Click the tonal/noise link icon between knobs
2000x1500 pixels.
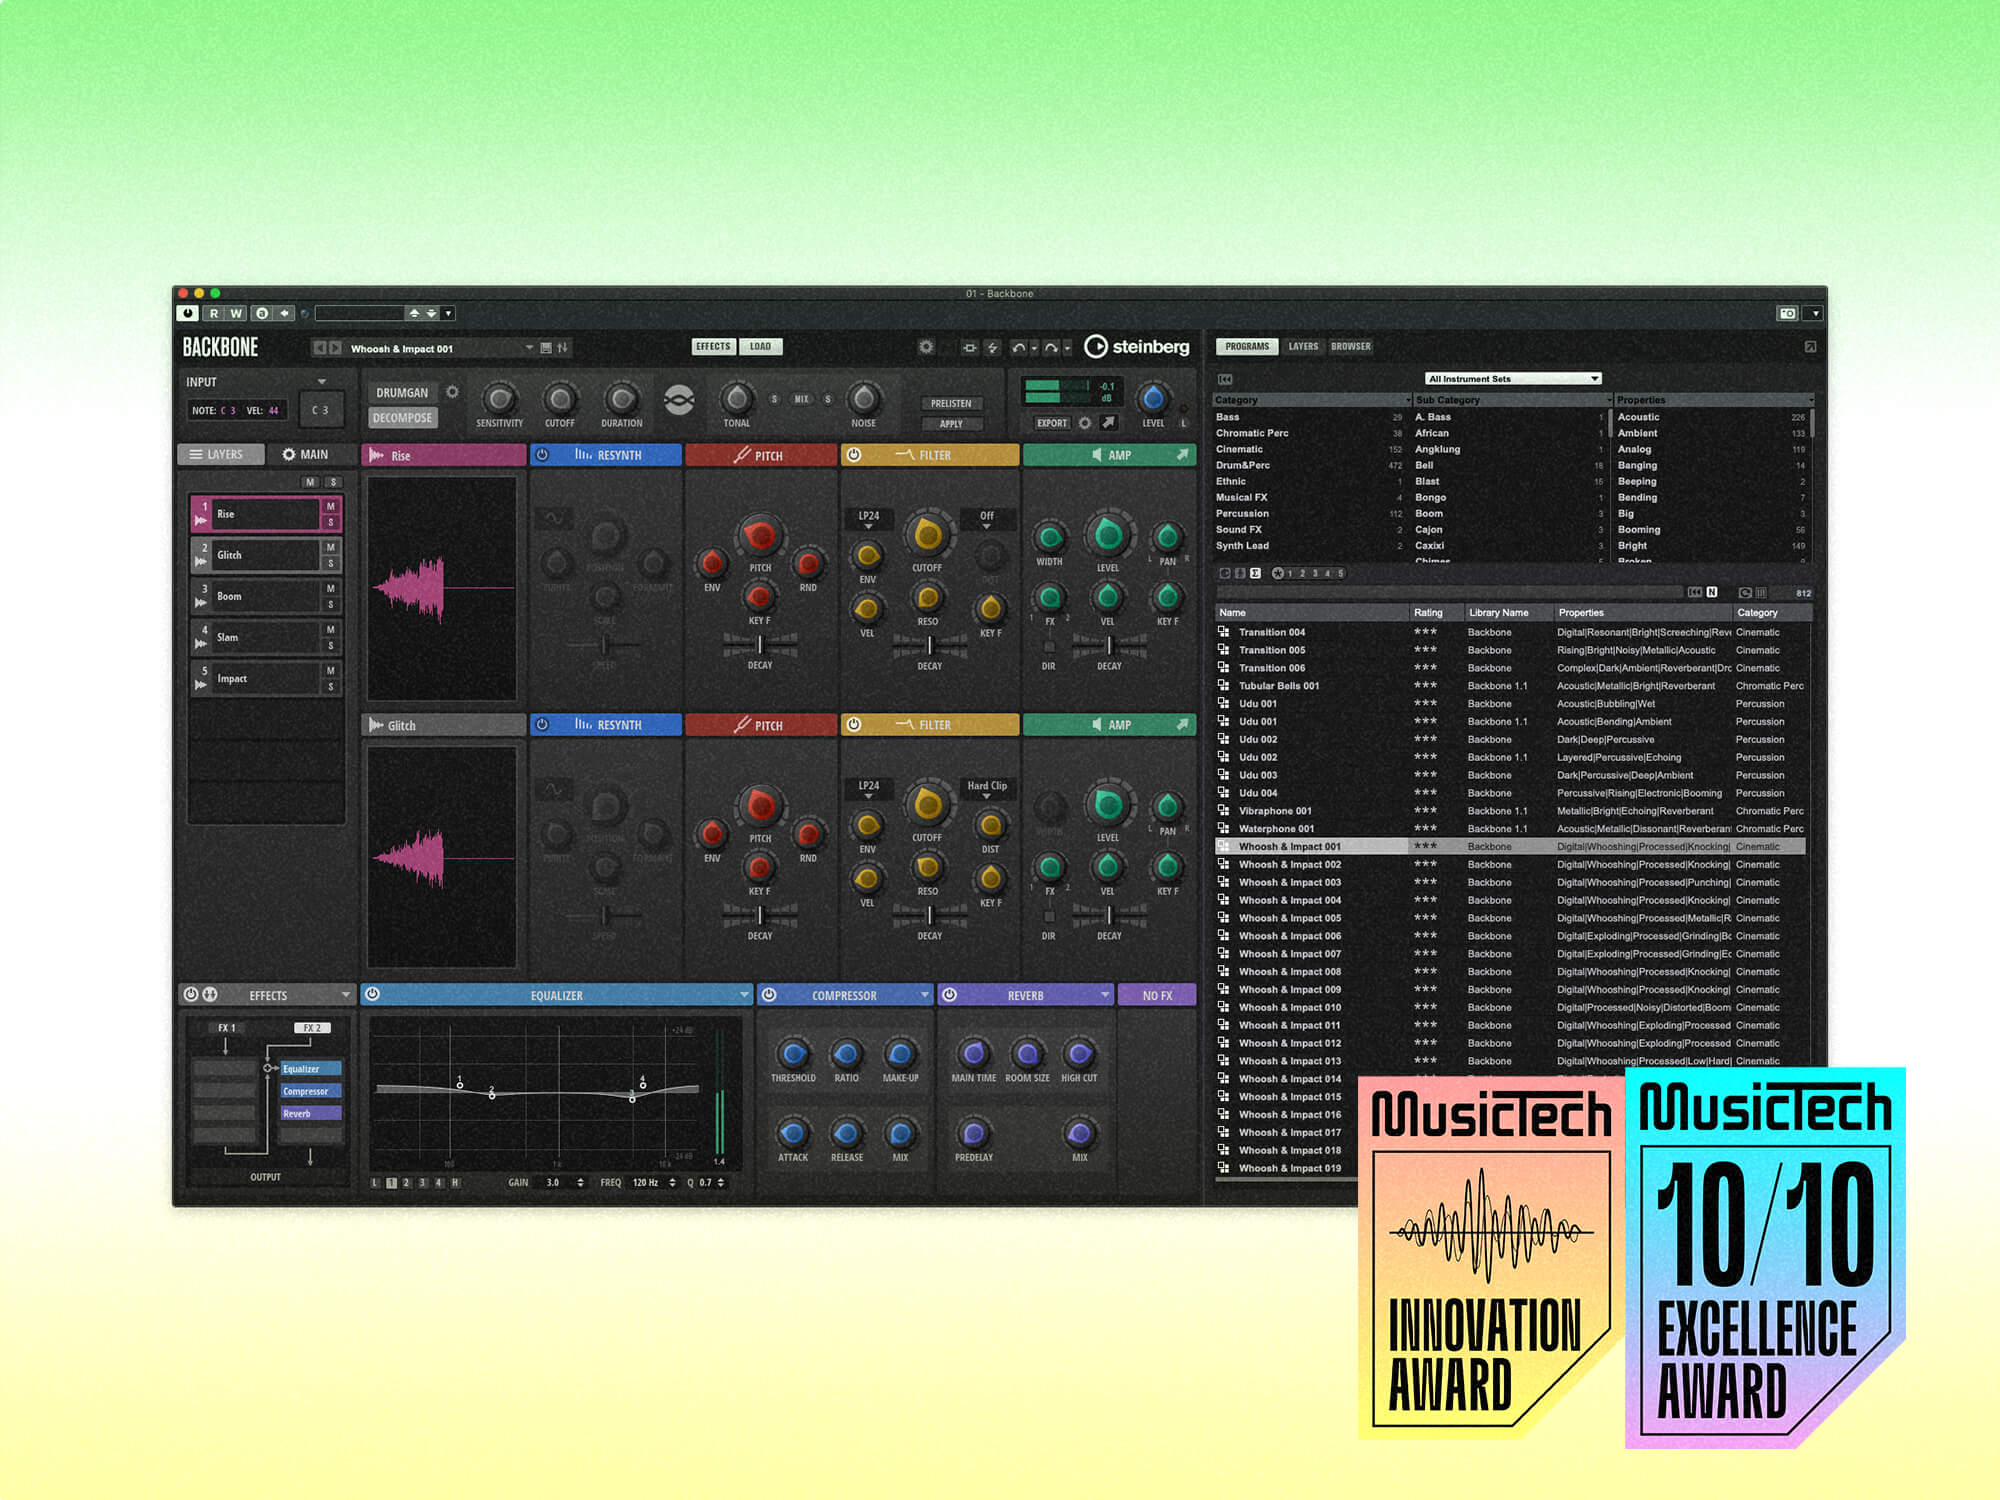[679, 400]
